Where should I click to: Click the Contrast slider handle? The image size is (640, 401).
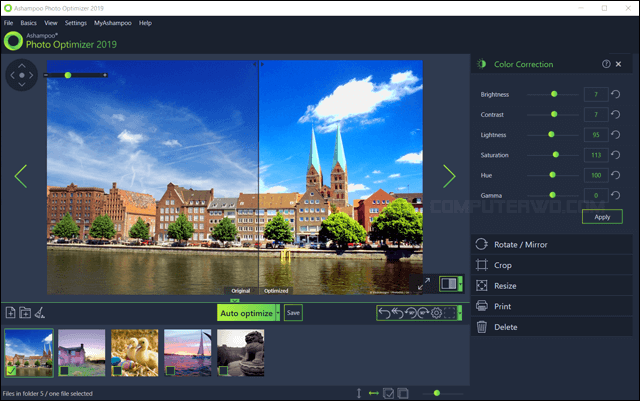[554, 114]
